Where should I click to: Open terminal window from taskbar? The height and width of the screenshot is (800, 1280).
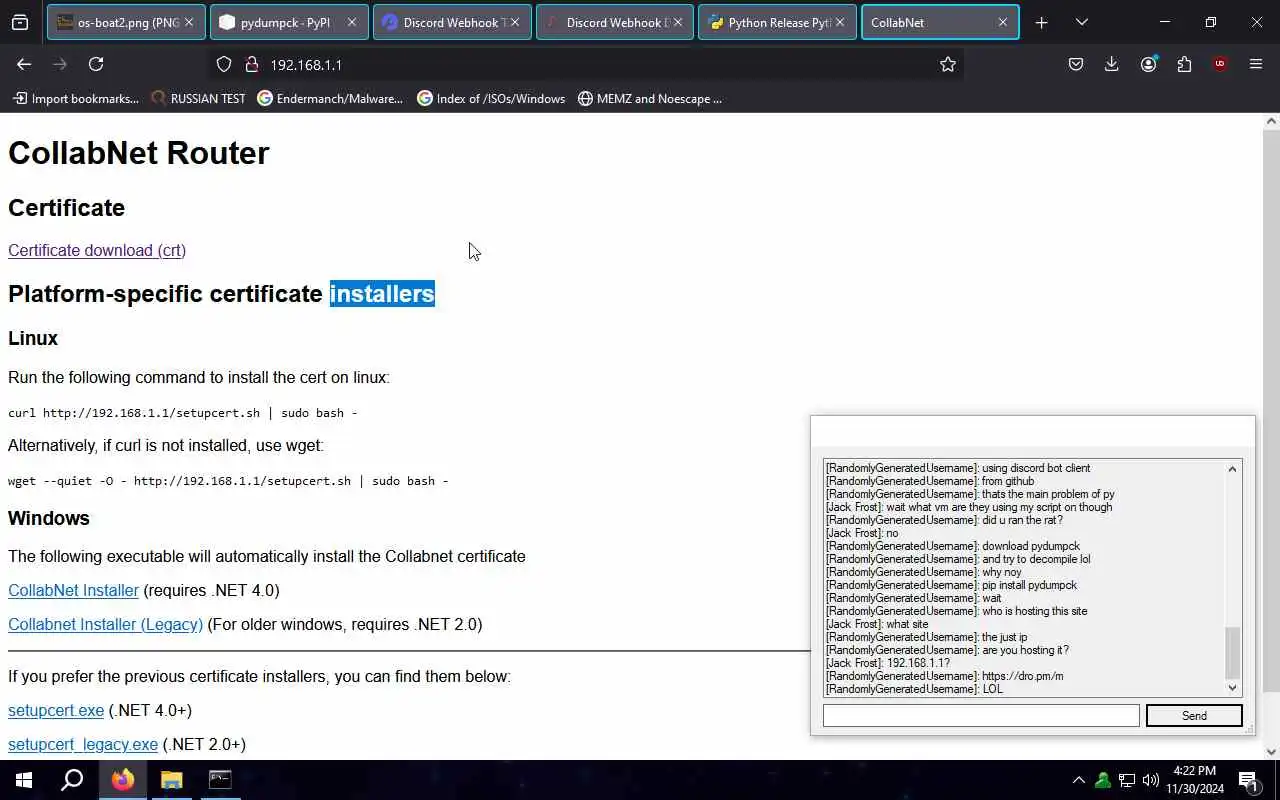pyautogui.click(x=220, y=780)
